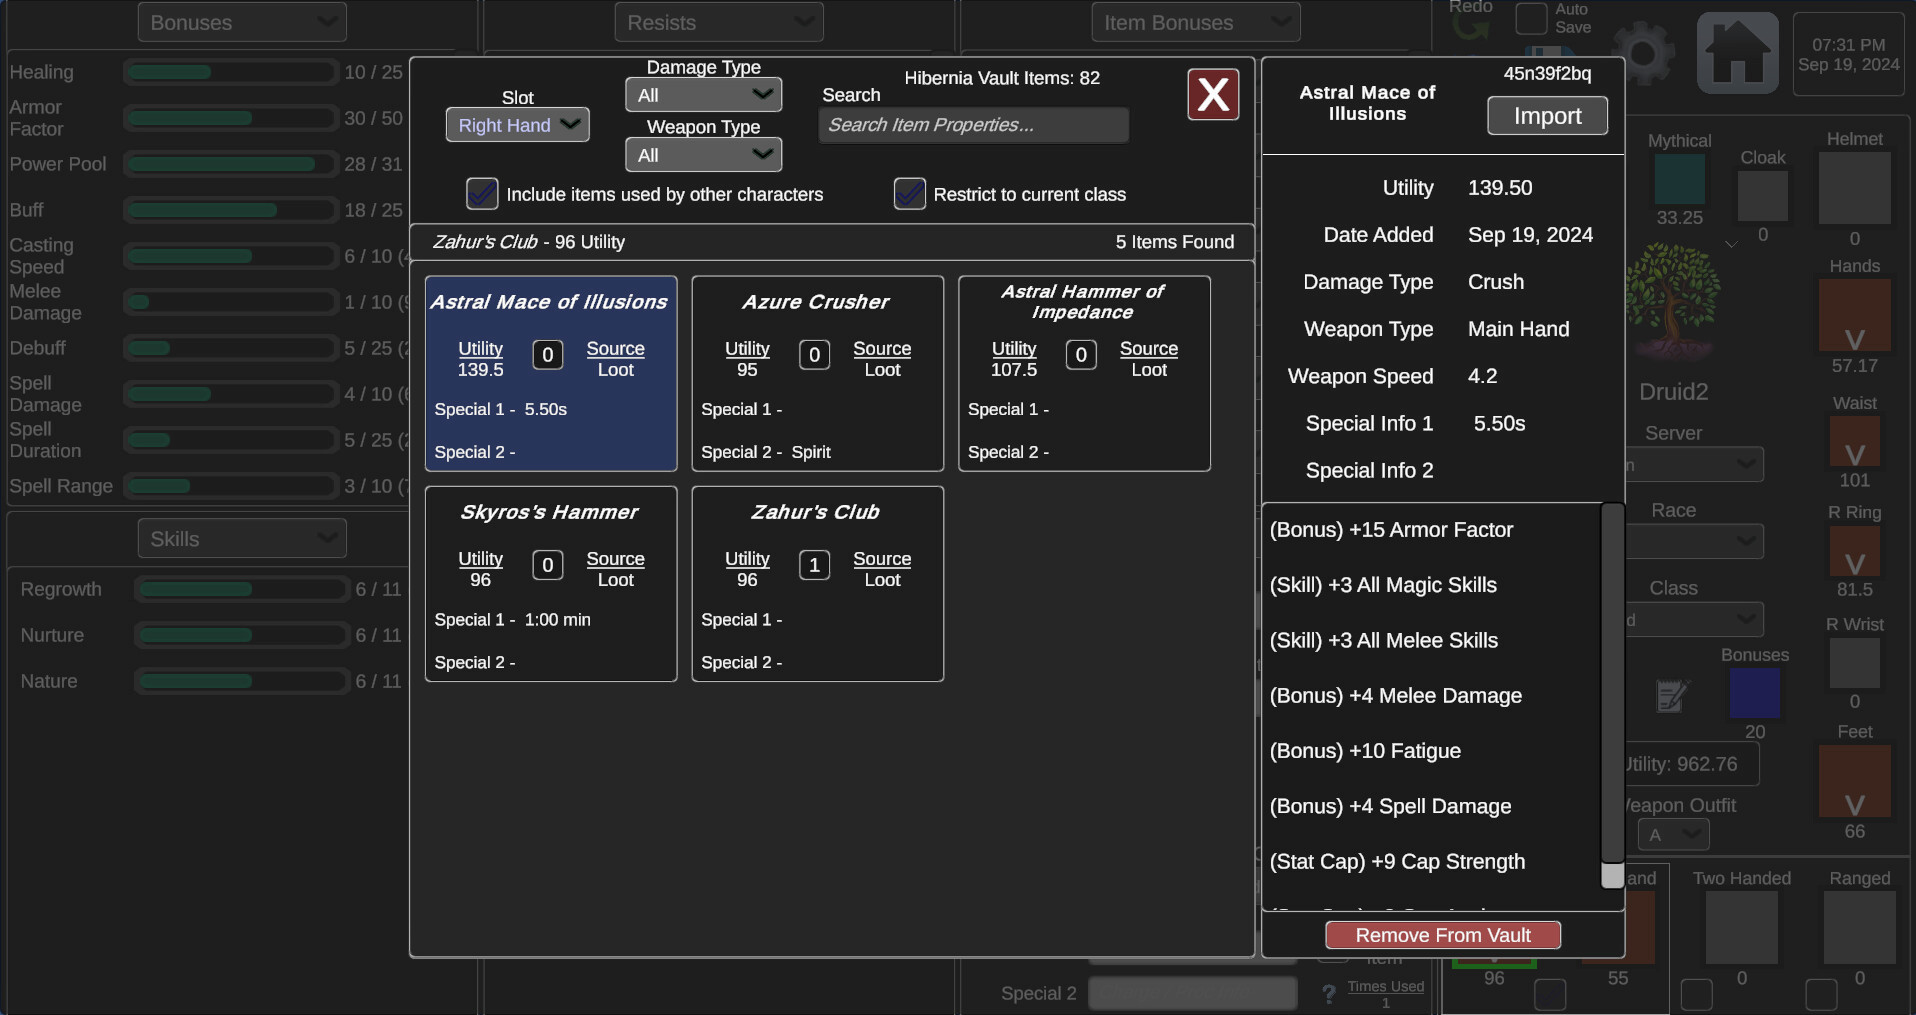1916x1015 pixels.
Task: Click count box on Astral Hammer card
Action: coord(1081,355)
